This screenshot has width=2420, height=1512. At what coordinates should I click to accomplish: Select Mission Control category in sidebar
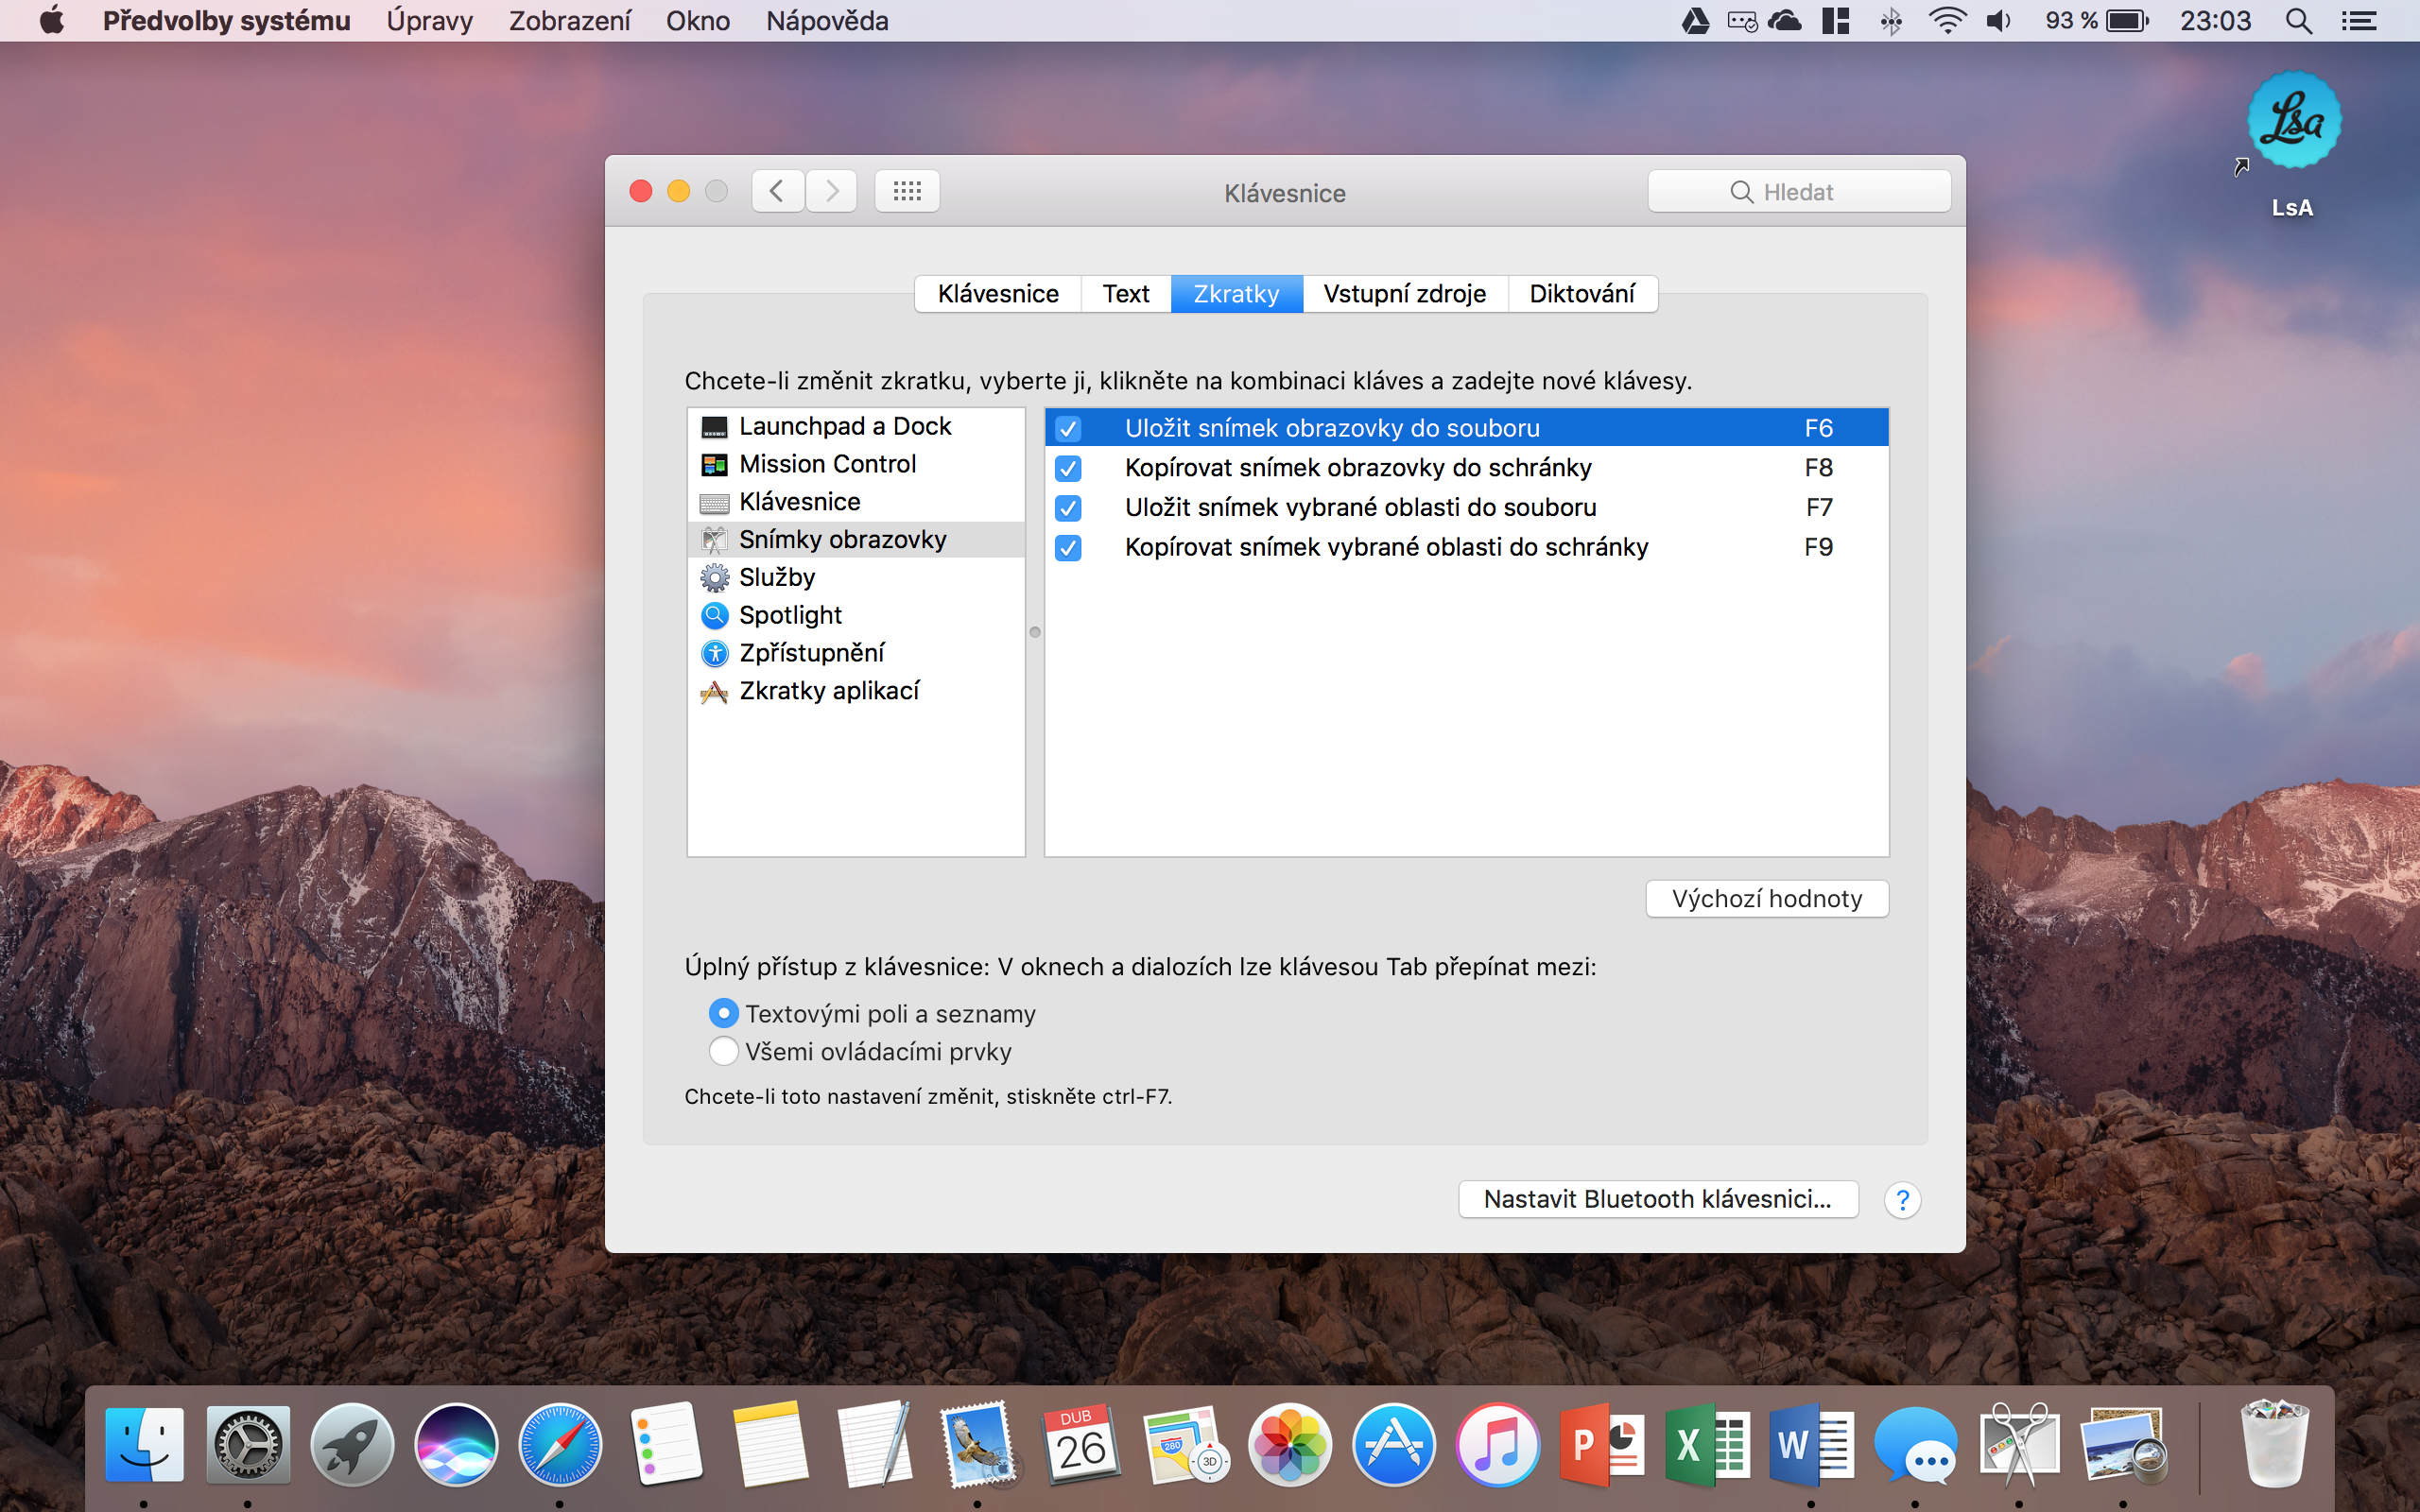826,463
